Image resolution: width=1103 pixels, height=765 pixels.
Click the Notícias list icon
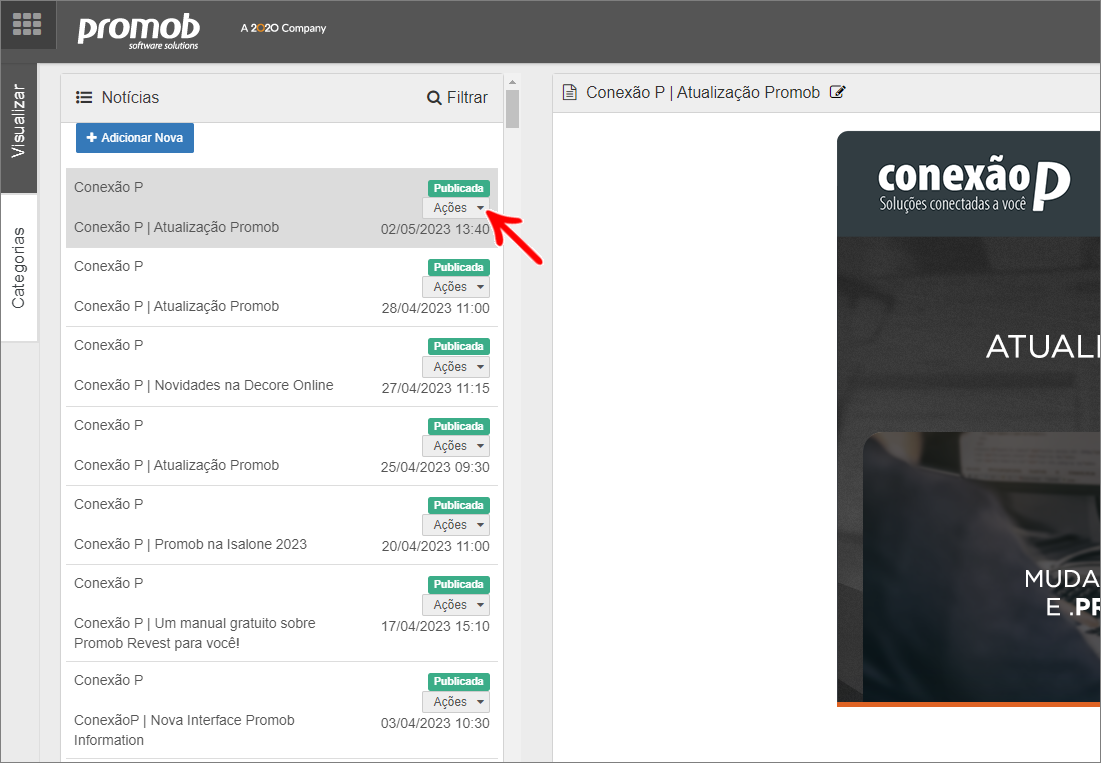pos(84,97)
